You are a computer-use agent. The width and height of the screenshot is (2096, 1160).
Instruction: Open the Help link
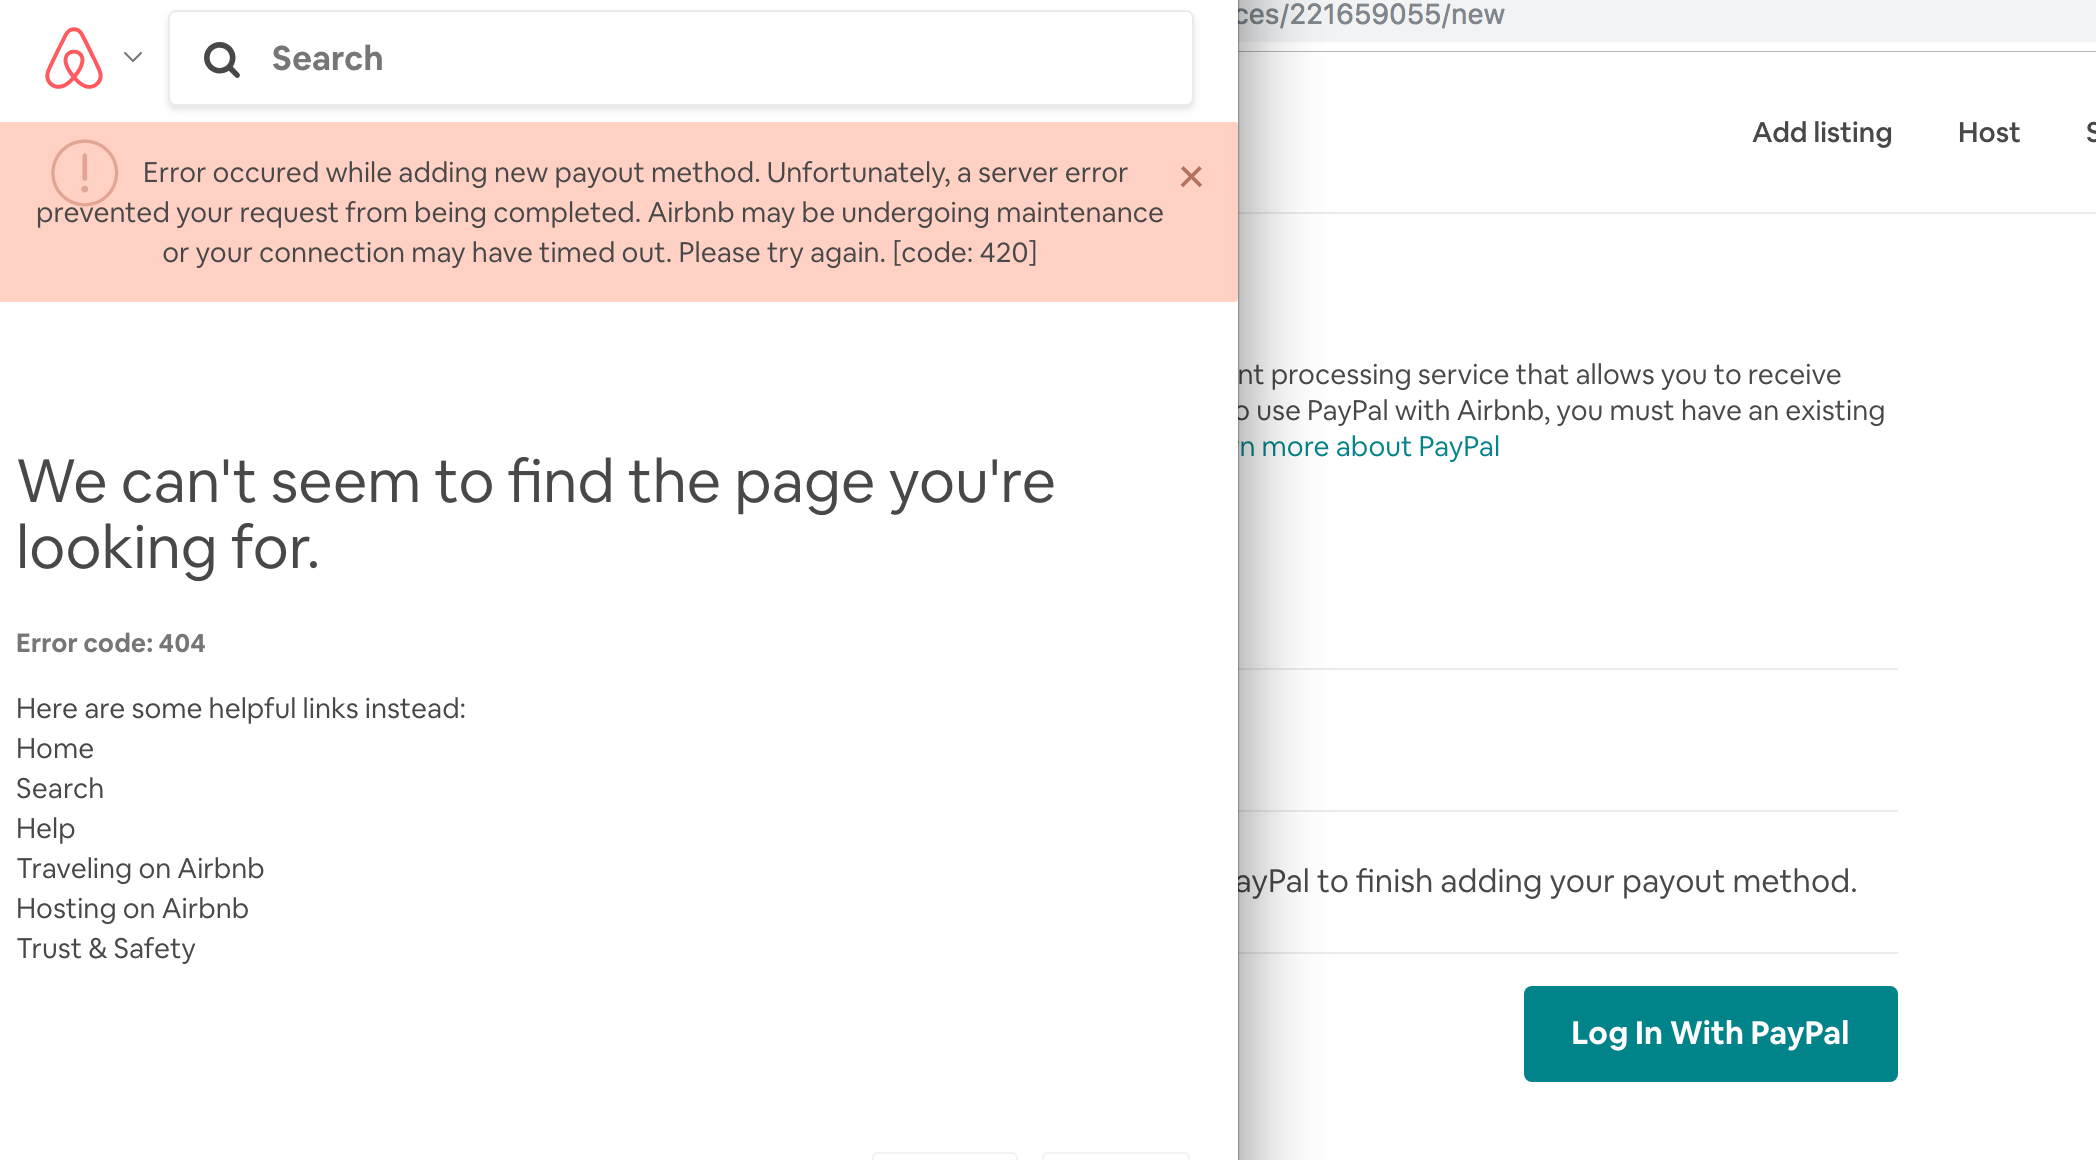tap(44, 828)
